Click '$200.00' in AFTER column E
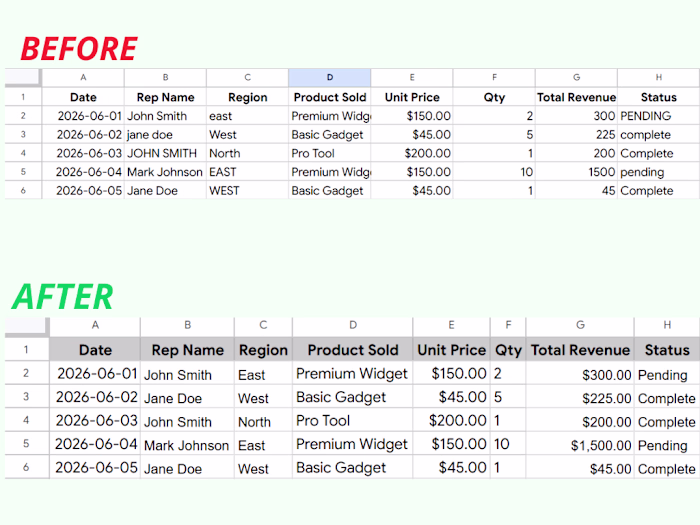Image resolution: width=700 pixels, height=525 pixels. click(x=451, y=420)
